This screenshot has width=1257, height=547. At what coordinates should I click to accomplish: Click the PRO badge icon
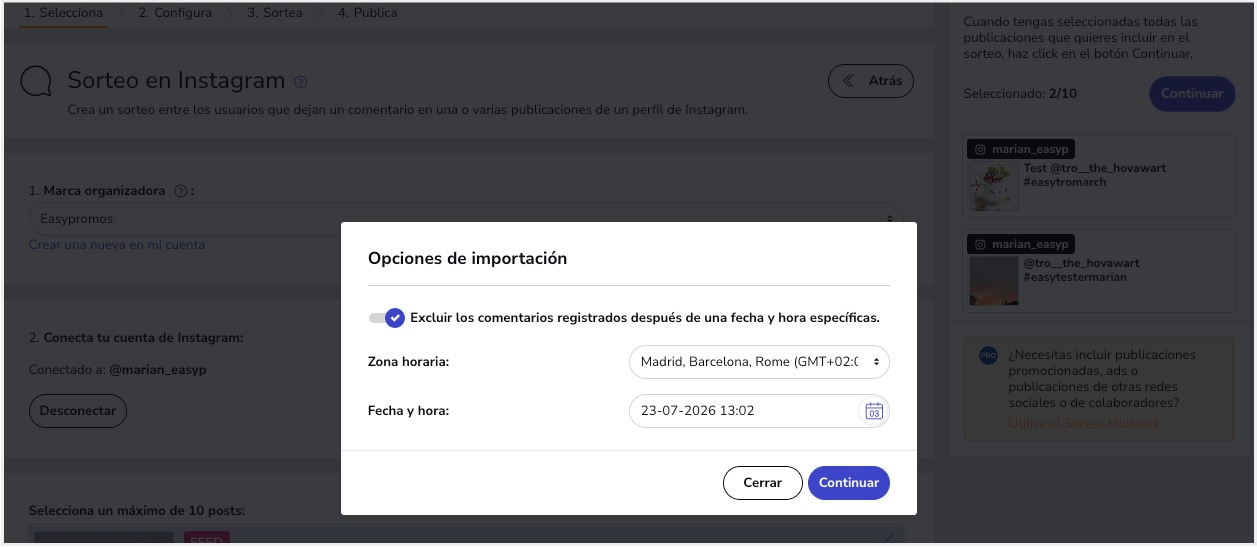coord(988,355)
